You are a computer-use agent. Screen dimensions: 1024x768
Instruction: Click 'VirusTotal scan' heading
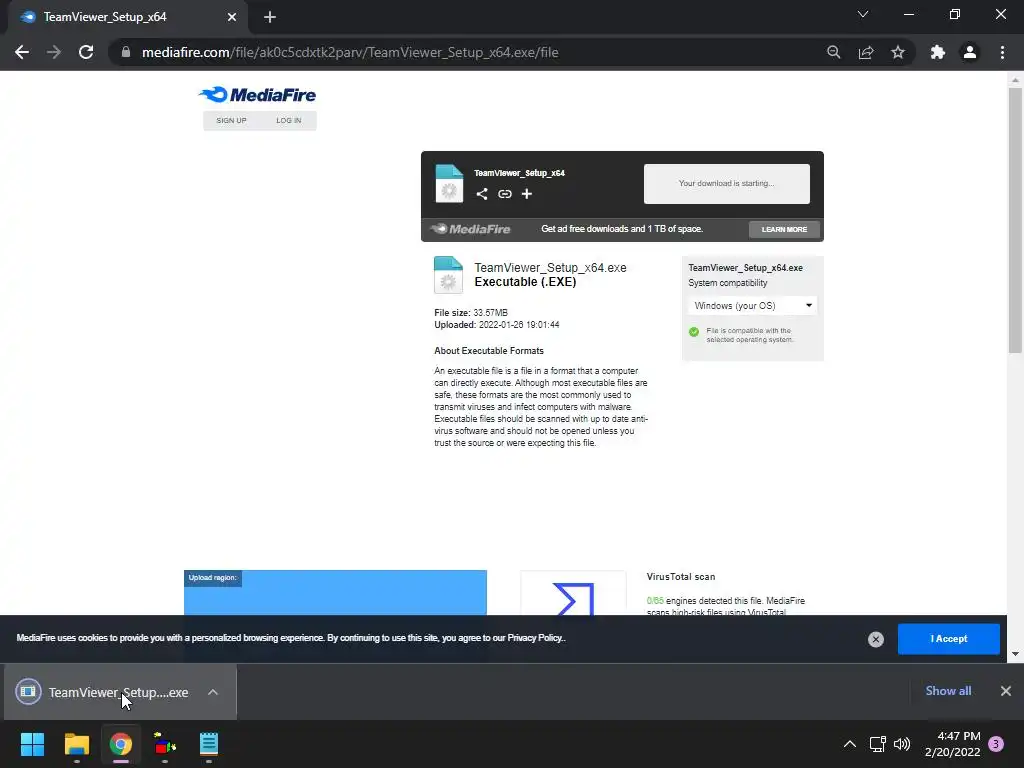point(680,577)
